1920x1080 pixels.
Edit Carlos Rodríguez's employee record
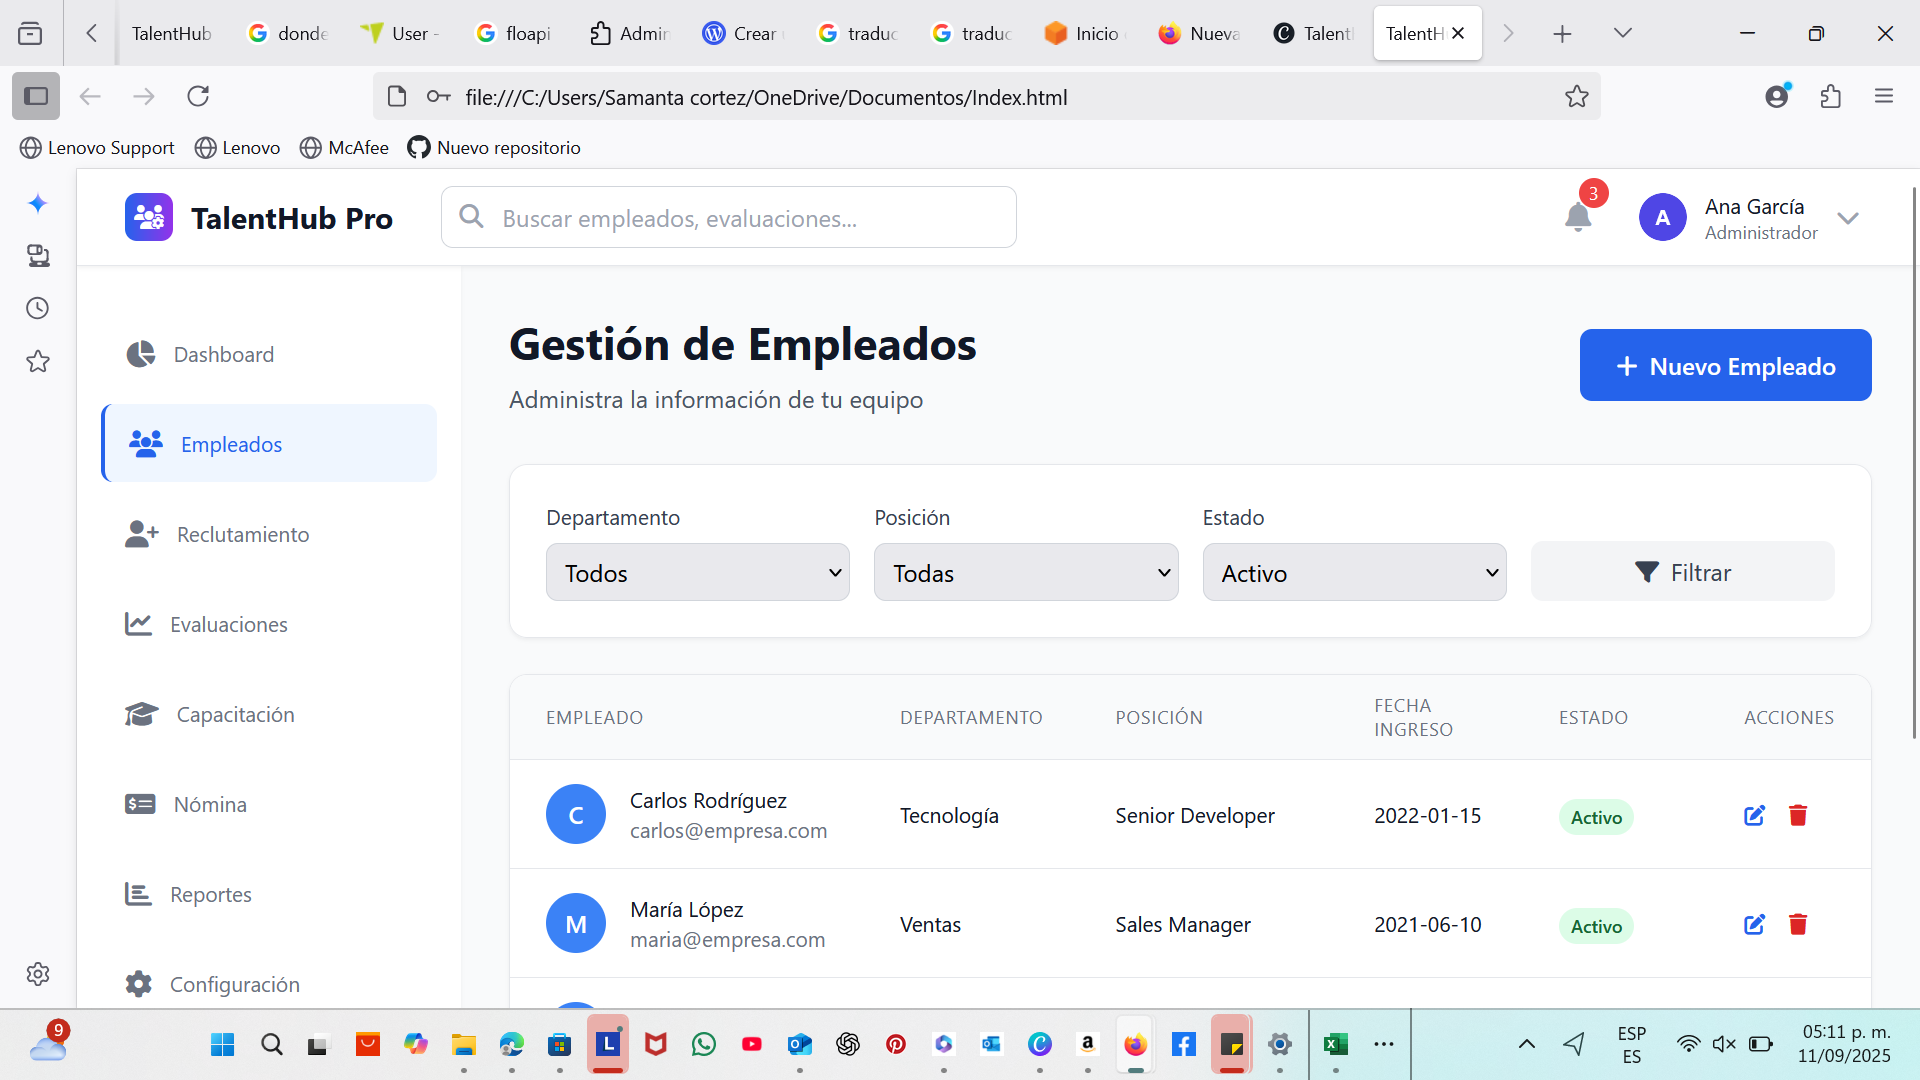pyautogui.click(x=1754, y=816)
